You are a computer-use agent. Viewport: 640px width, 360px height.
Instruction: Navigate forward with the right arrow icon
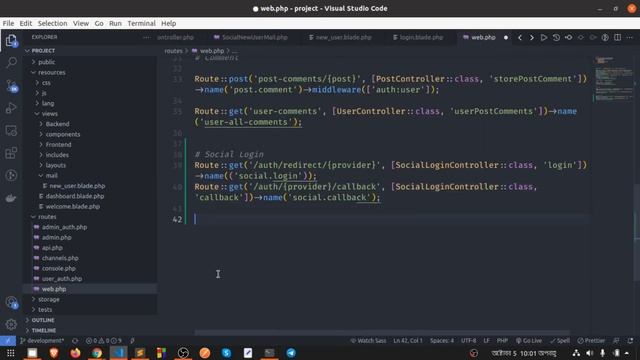531,38
